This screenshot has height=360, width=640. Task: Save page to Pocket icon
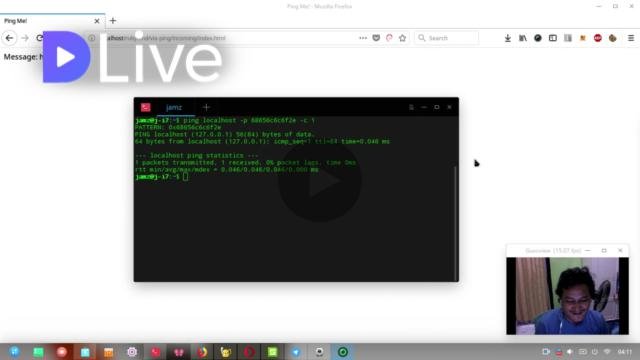376,38
